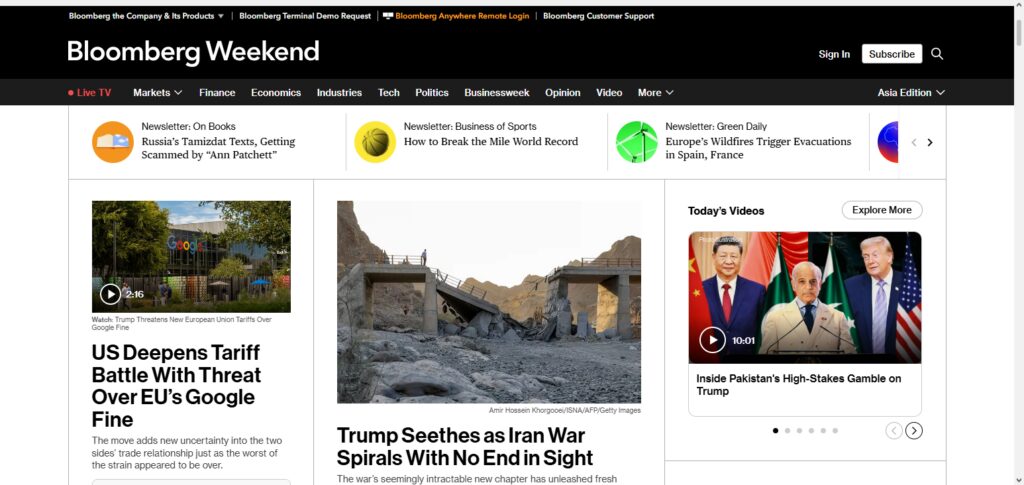
Task: Click 'Today's Videos' heading
Action: click(726, 211)
